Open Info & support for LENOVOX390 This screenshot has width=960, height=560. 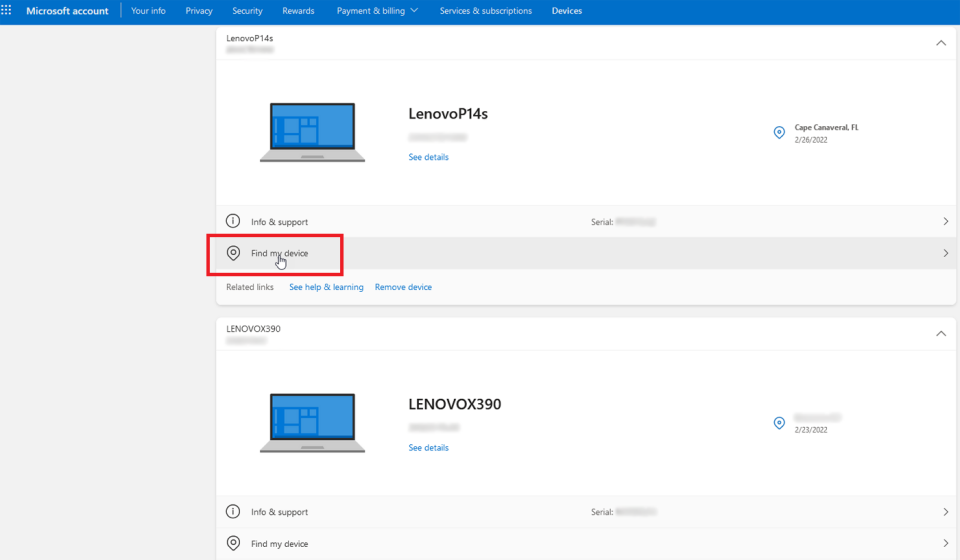[x=586, y=512]
